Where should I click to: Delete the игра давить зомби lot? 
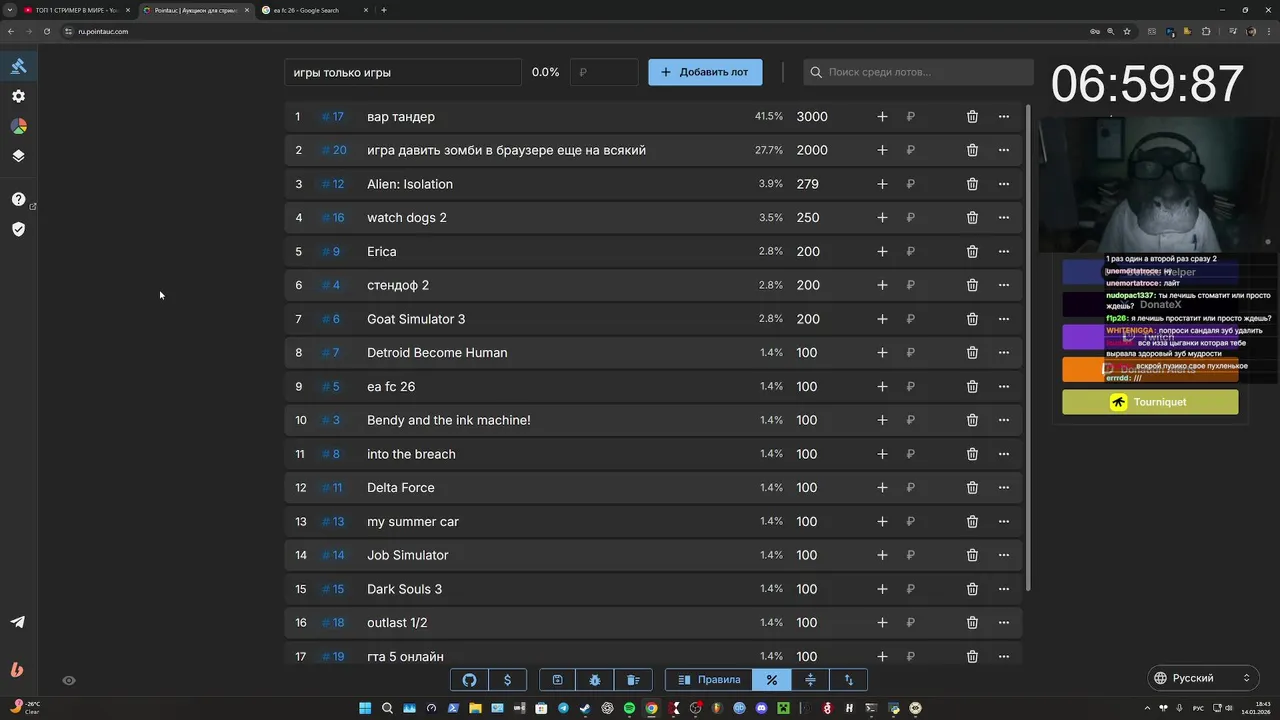972,150
